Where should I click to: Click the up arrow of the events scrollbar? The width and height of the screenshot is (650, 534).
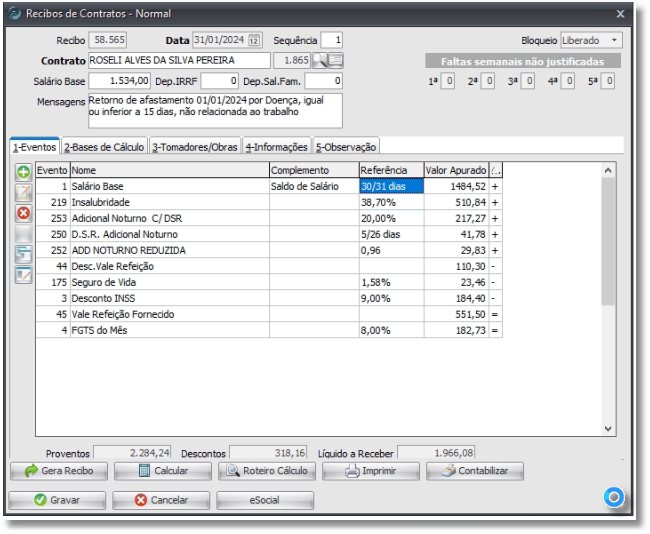(x=608, y=170)
